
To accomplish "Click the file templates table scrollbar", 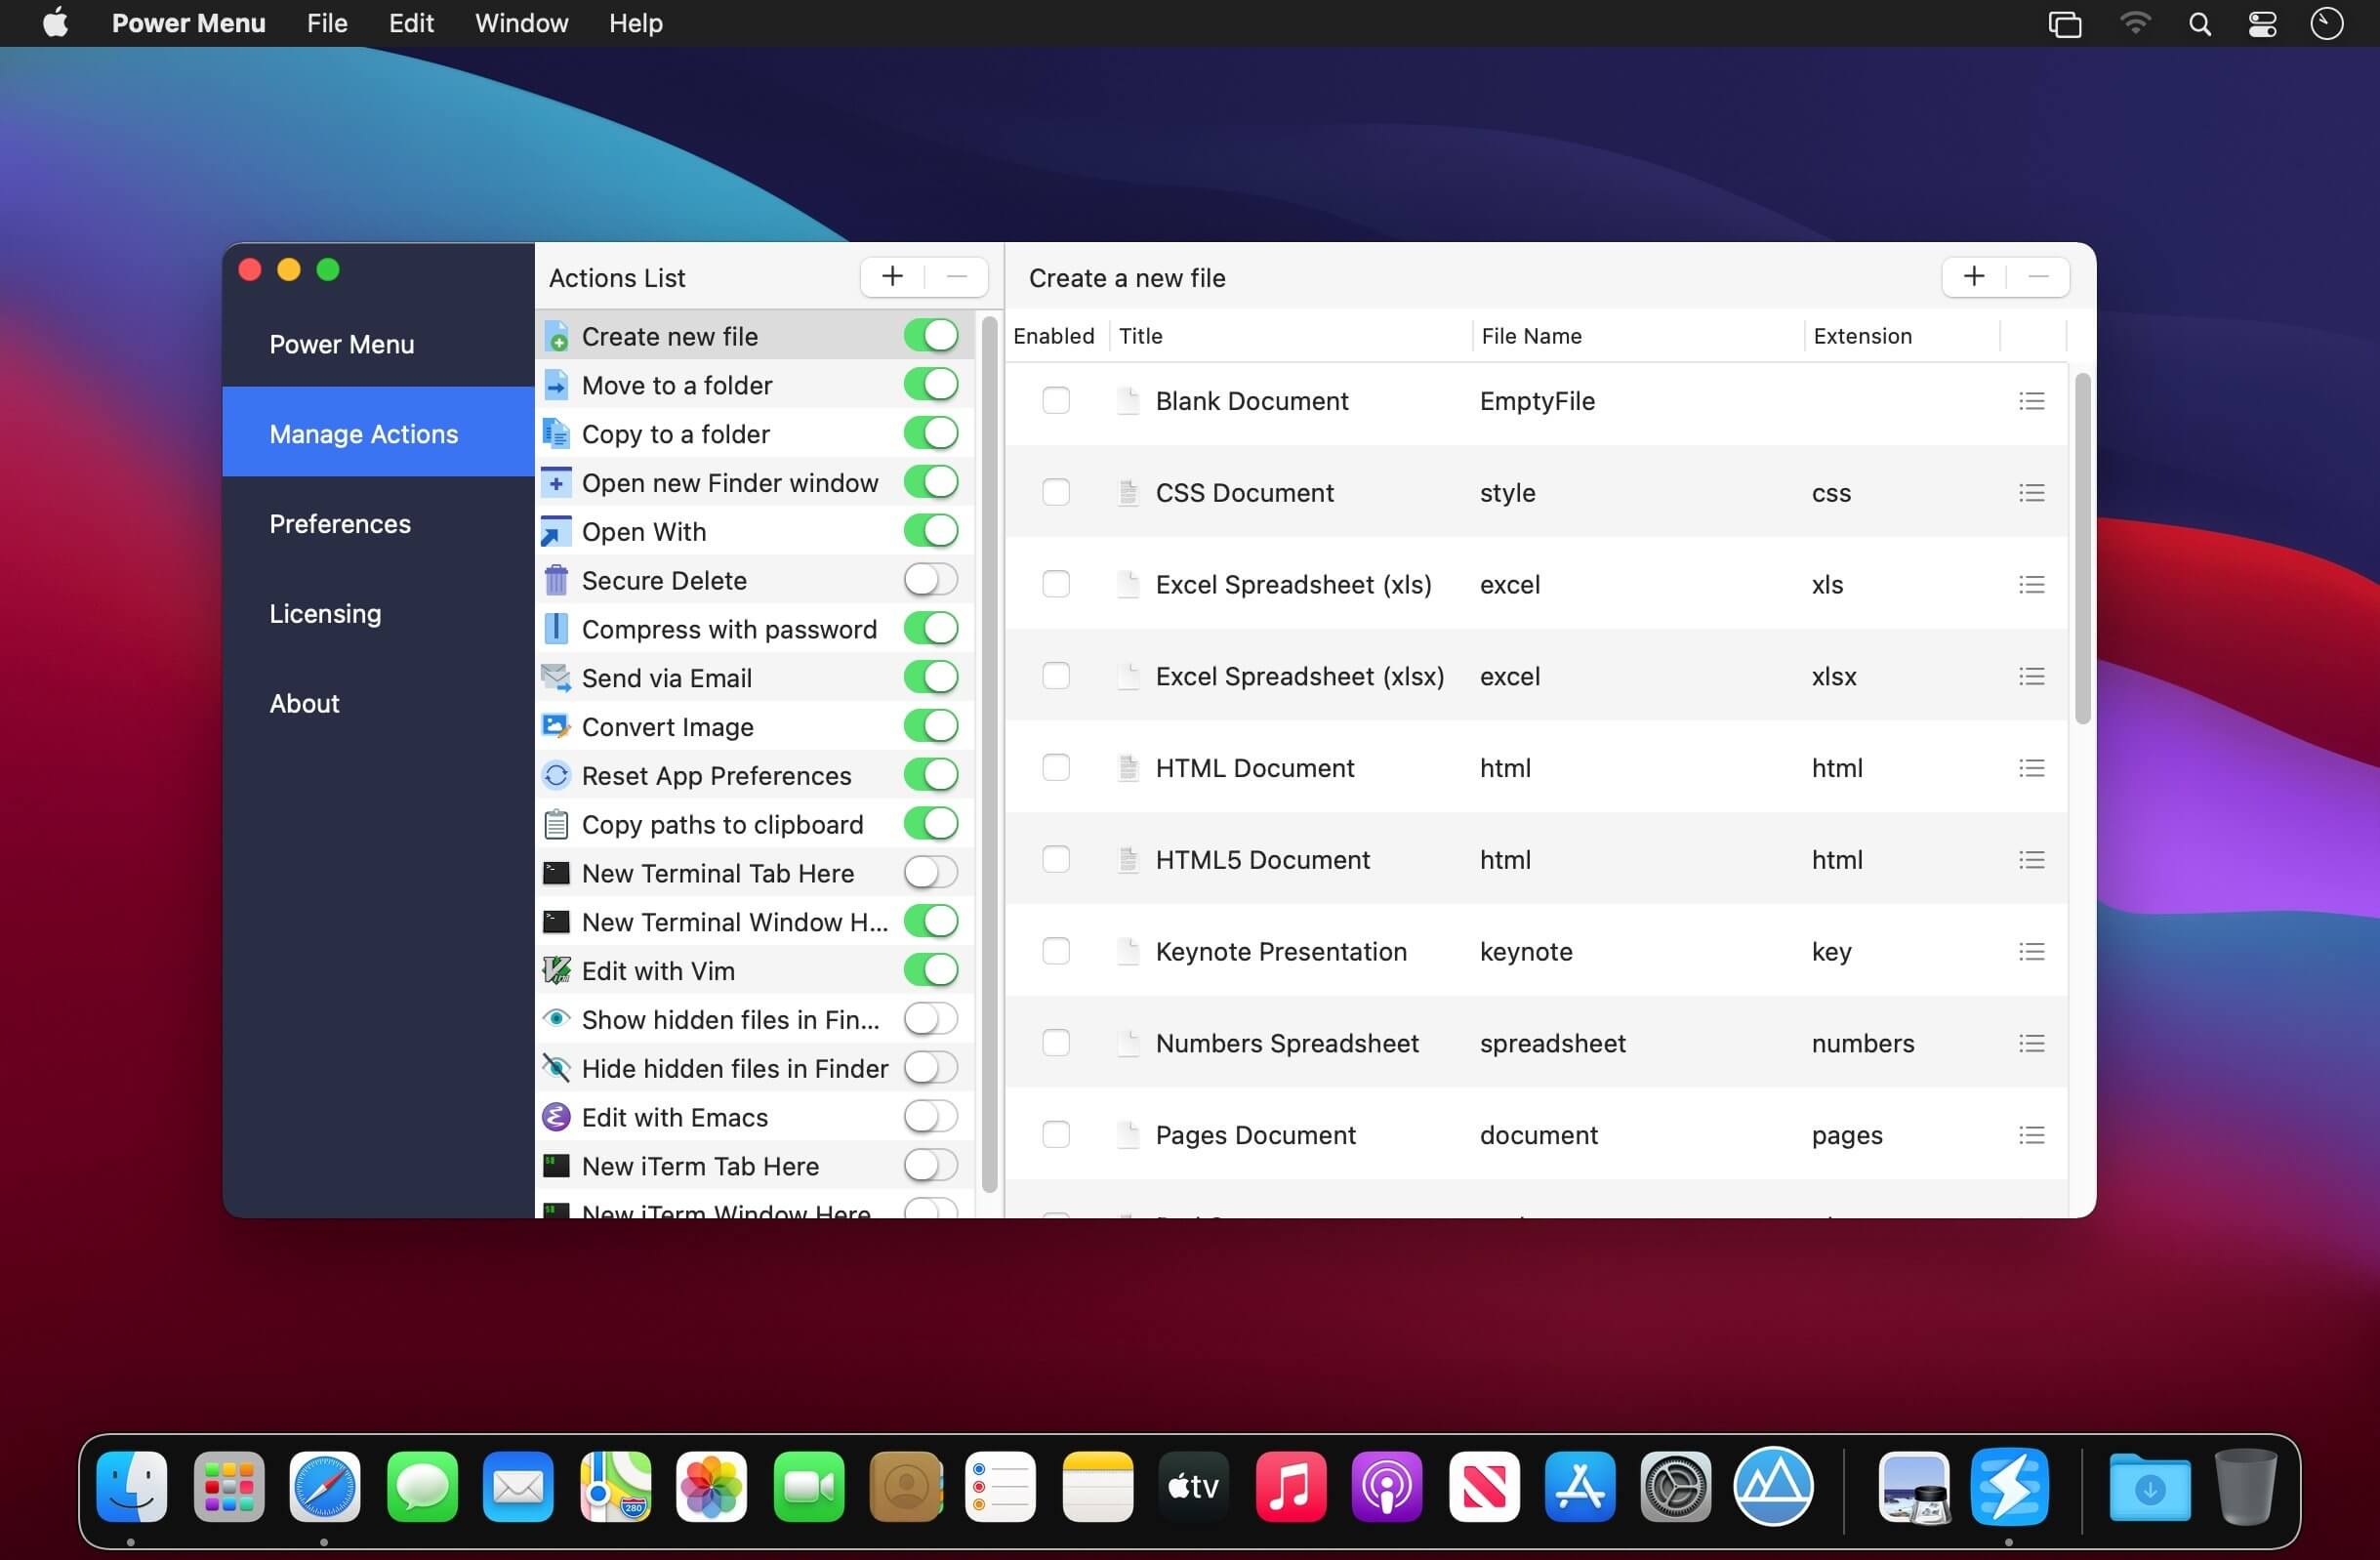I will pos(2083,548).
